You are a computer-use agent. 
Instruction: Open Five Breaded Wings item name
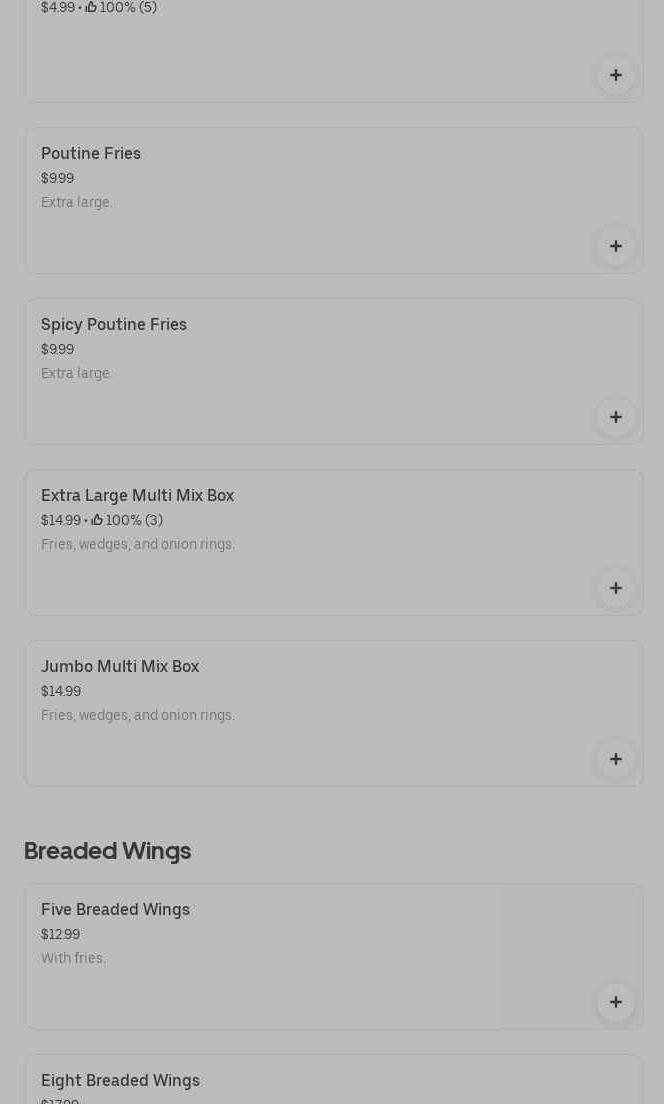tap(115, 909)
